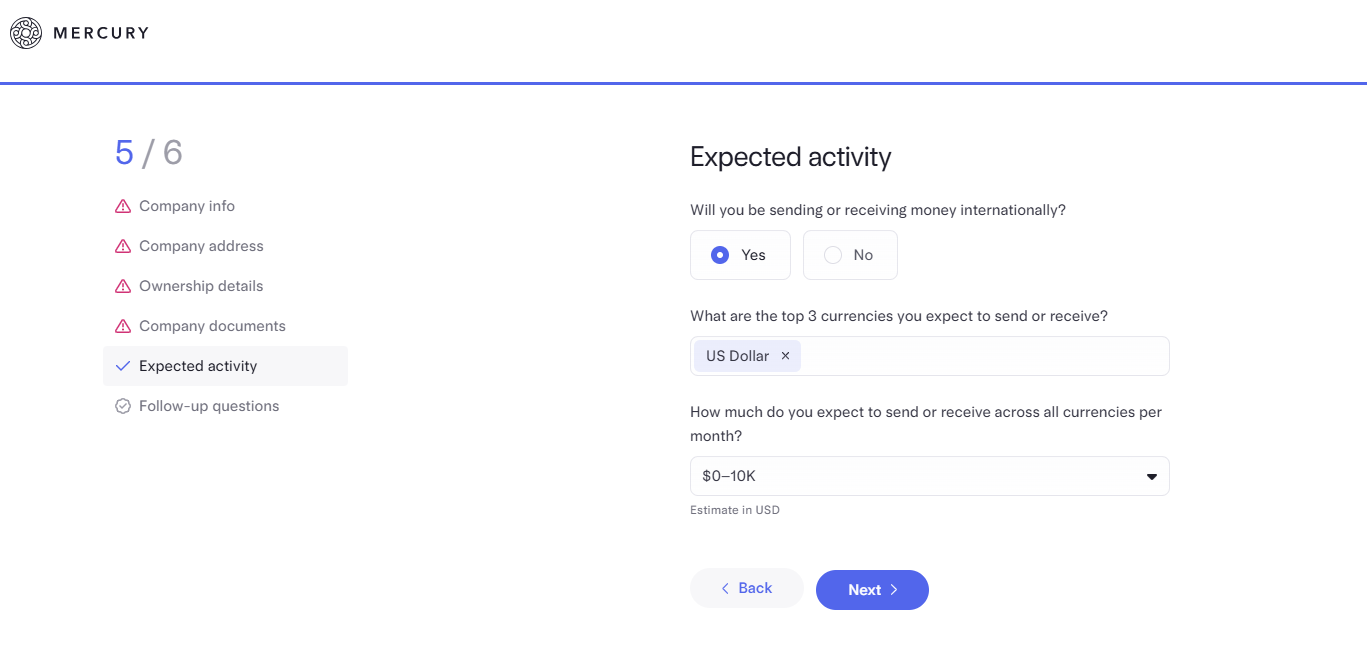The image size is (1367, 647).
Task: Navigate to Follow-up questions step
Action: pos(209,406)
